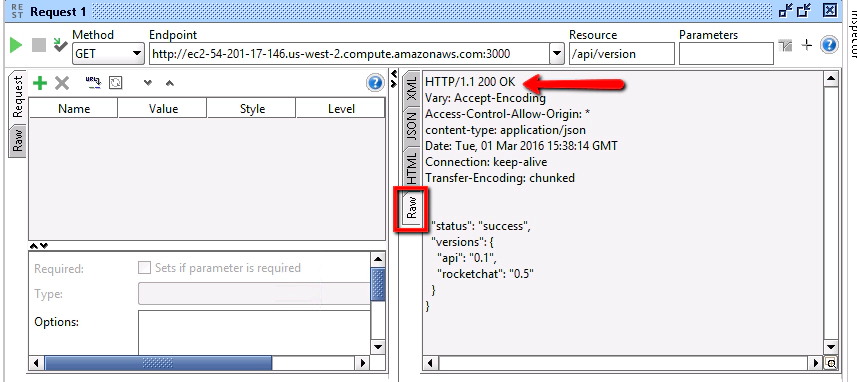
Task: Click the "rocketchat": "0.5" JSON line
Action: (x=485, y=274)
